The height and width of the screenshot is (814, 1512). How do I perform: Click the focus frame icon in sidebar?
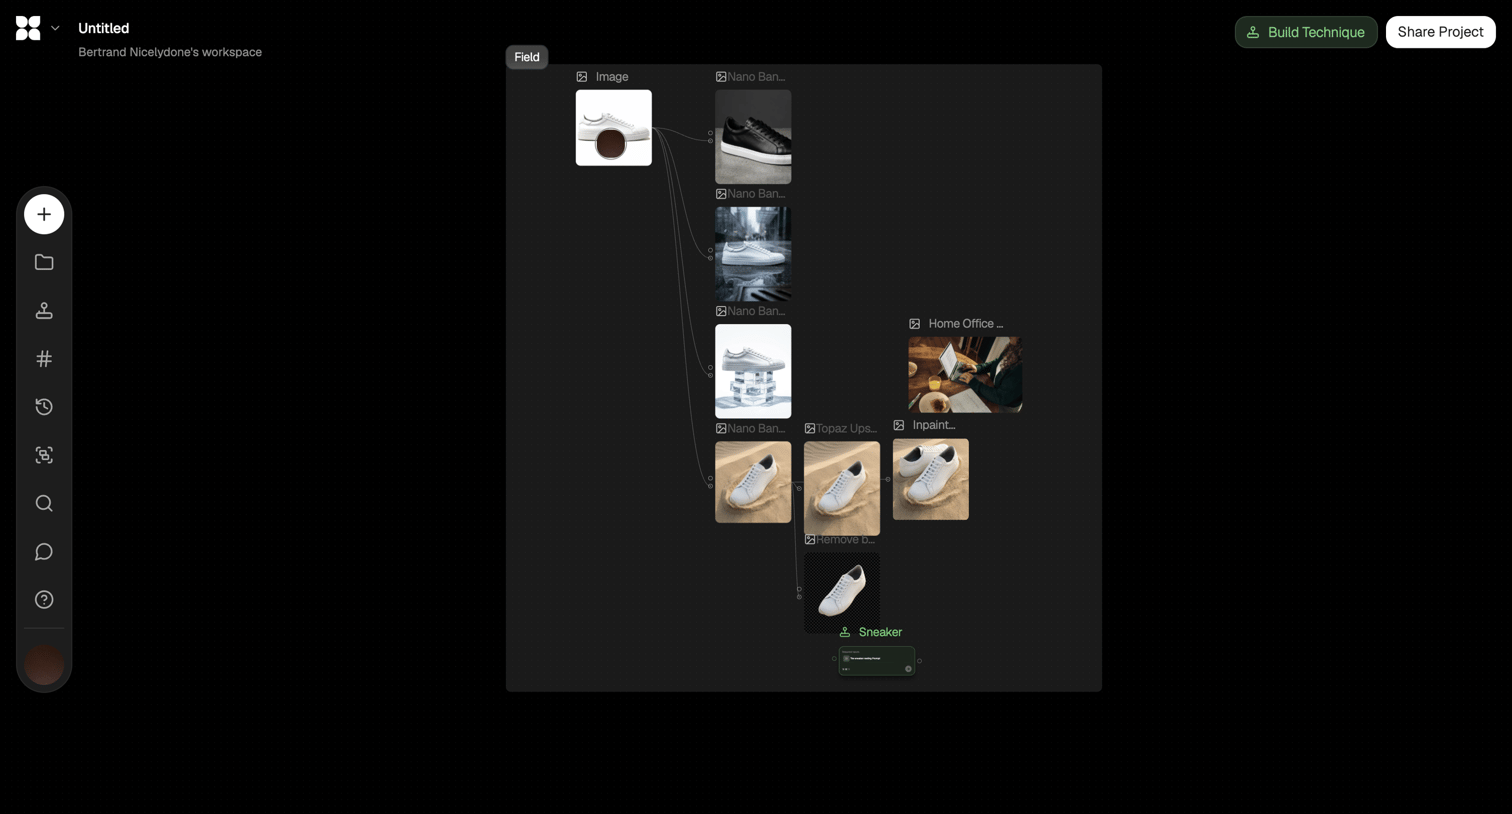pos(44,455)
